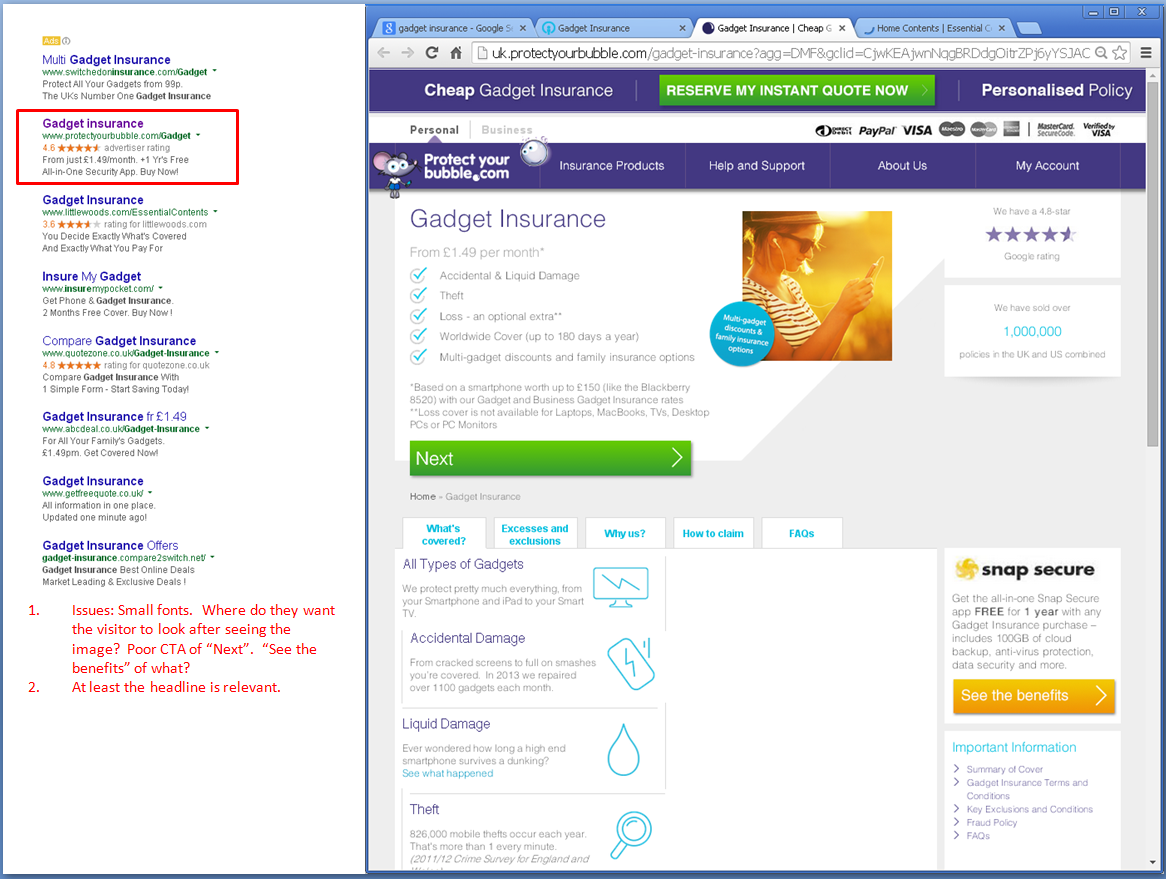The image size is (1166, 879).
Task: Click the Accidental & Liquid Damage checkmark
Action: coord(419,275)
